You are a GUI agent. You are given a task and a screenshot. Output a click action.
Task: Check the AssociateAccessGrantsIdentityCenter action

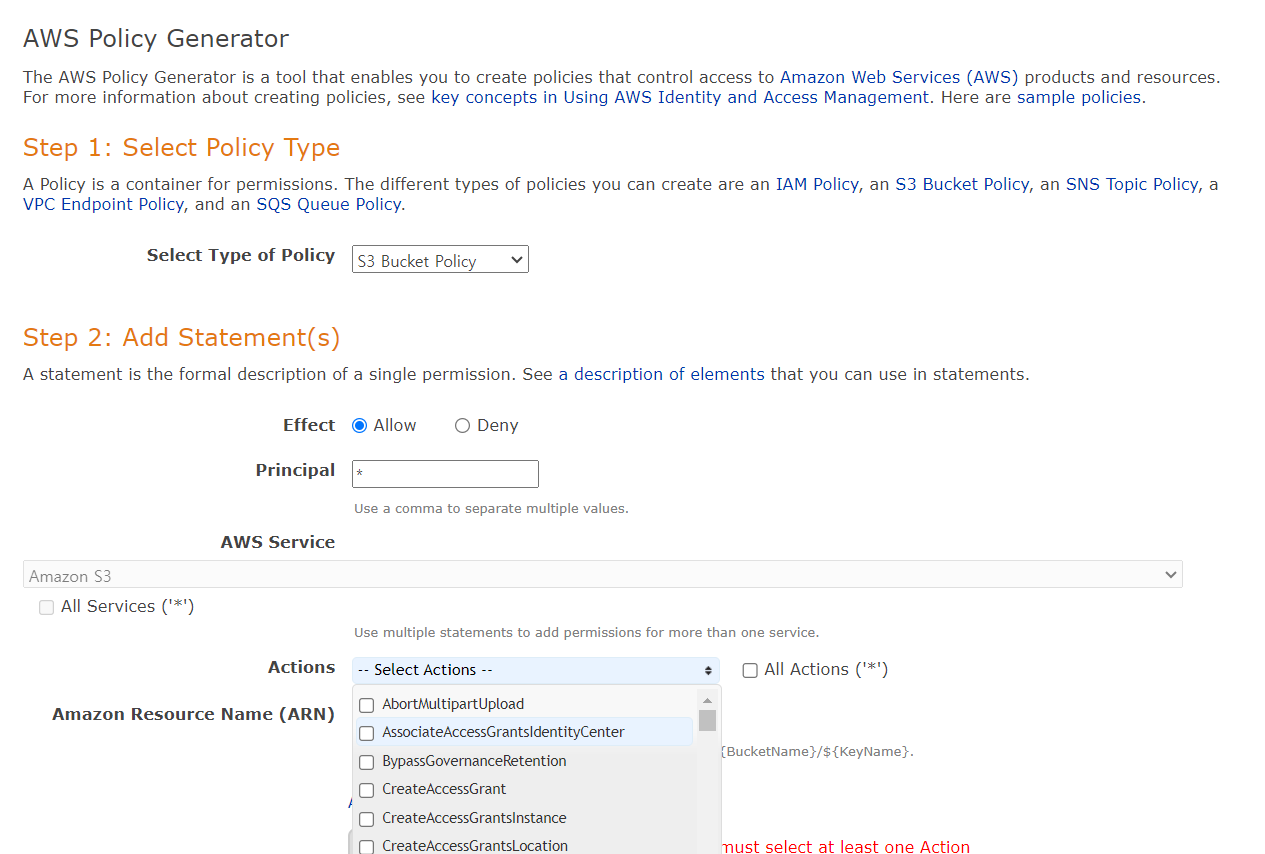pos(367,733)
